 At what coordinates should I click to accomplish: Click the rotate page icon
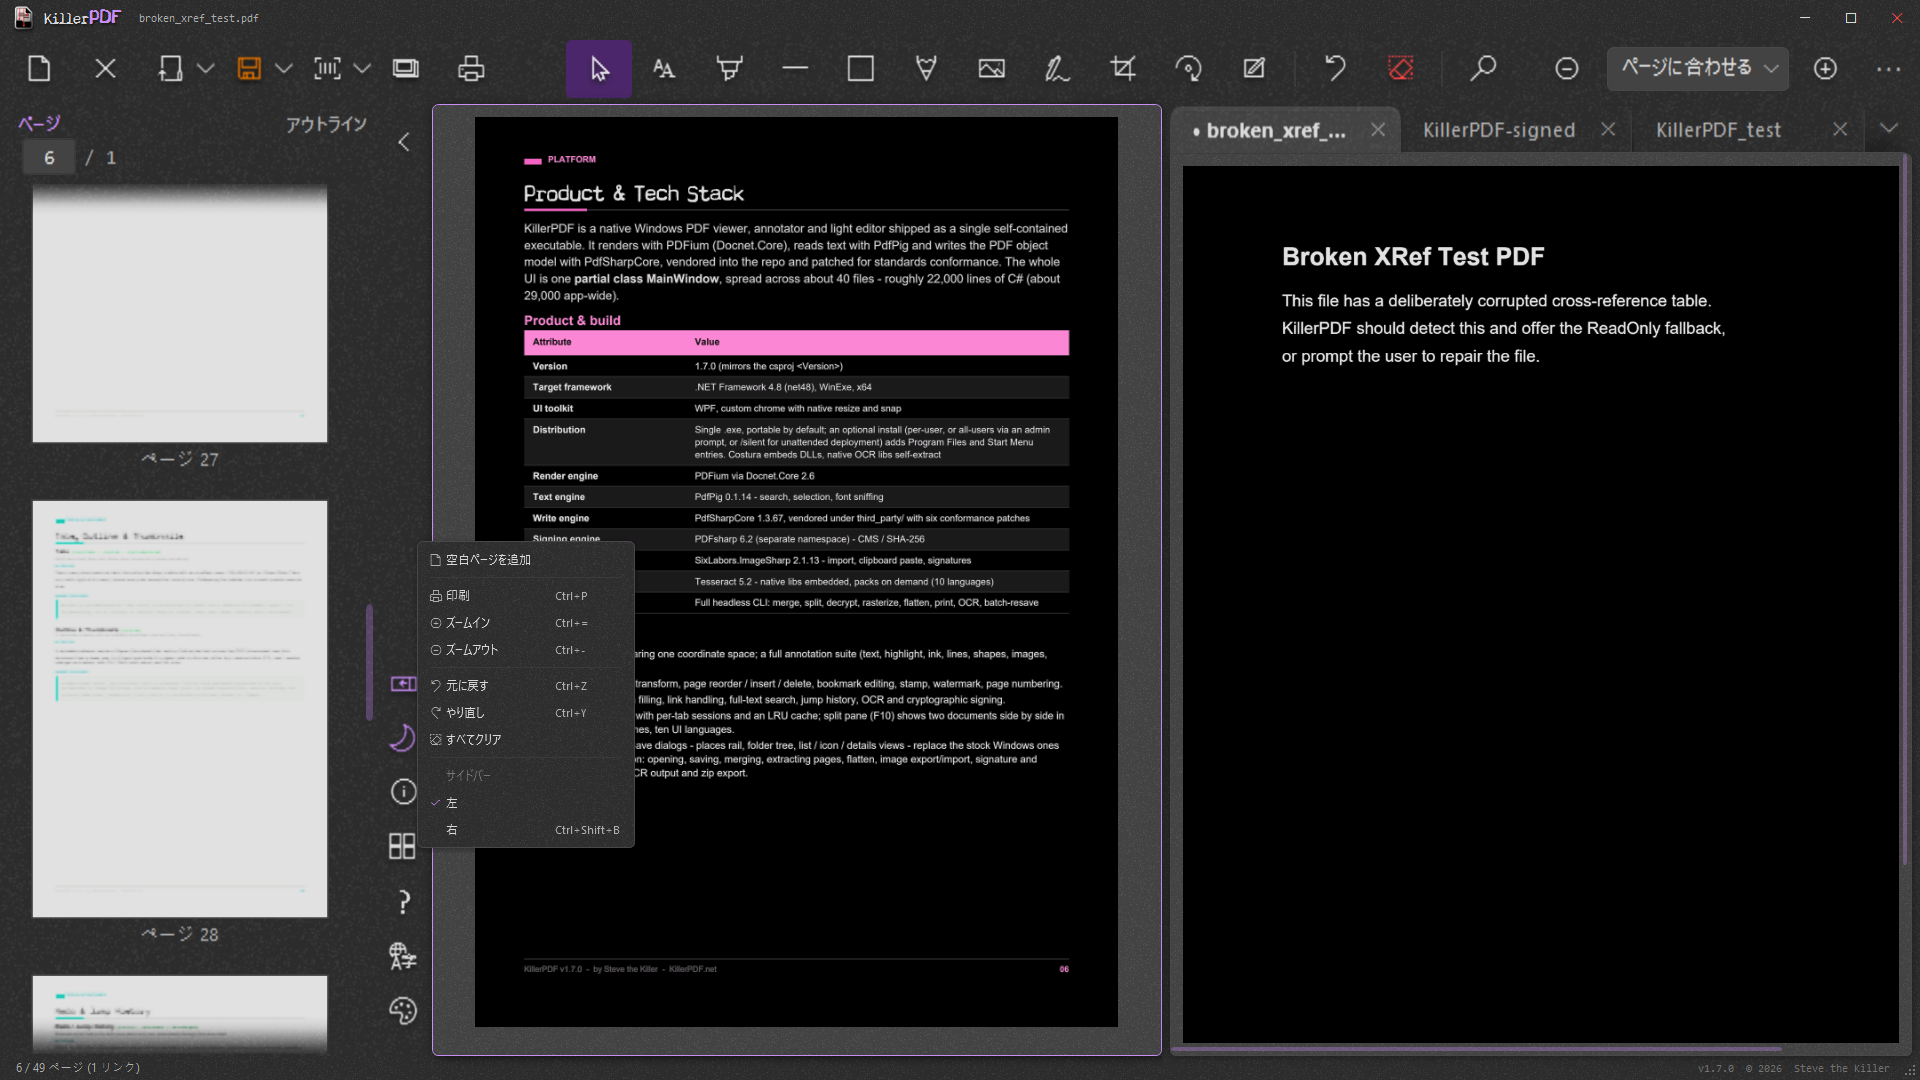click(x=1188, y=69)
